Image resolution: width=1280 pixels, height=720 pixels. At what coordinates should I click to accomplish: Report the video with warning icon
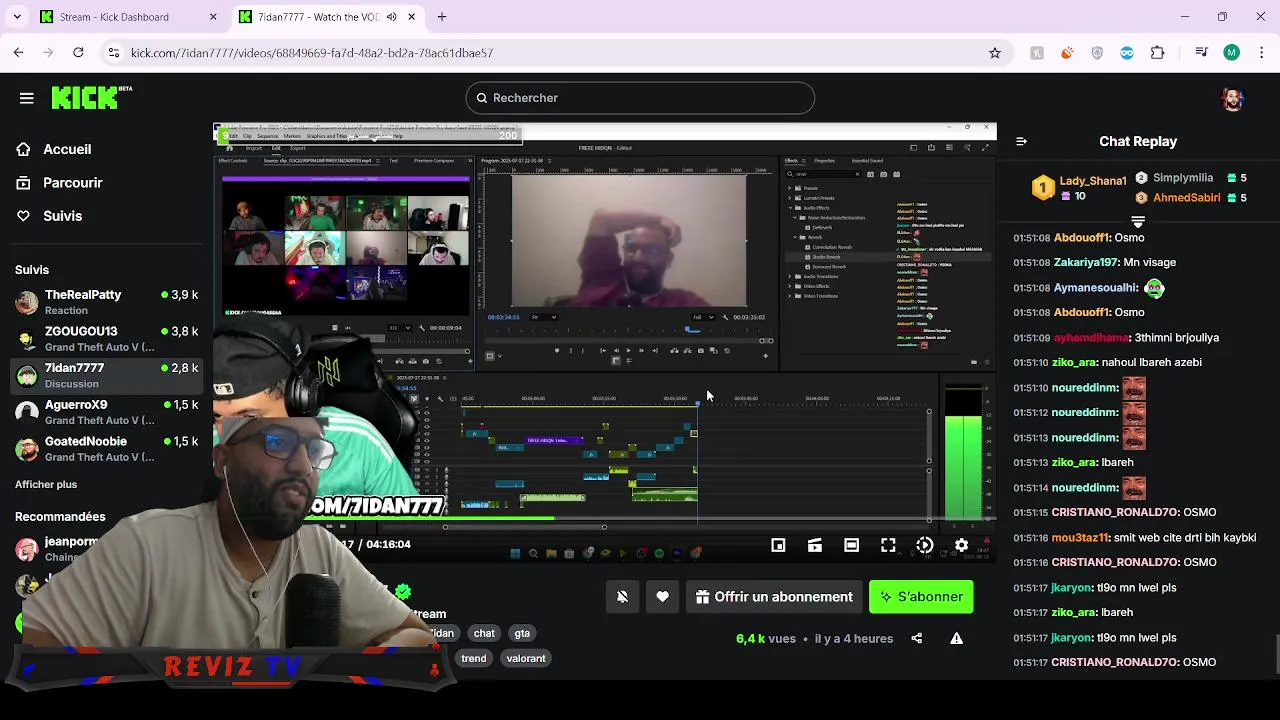pyautogui.click(x=956, y=638)
